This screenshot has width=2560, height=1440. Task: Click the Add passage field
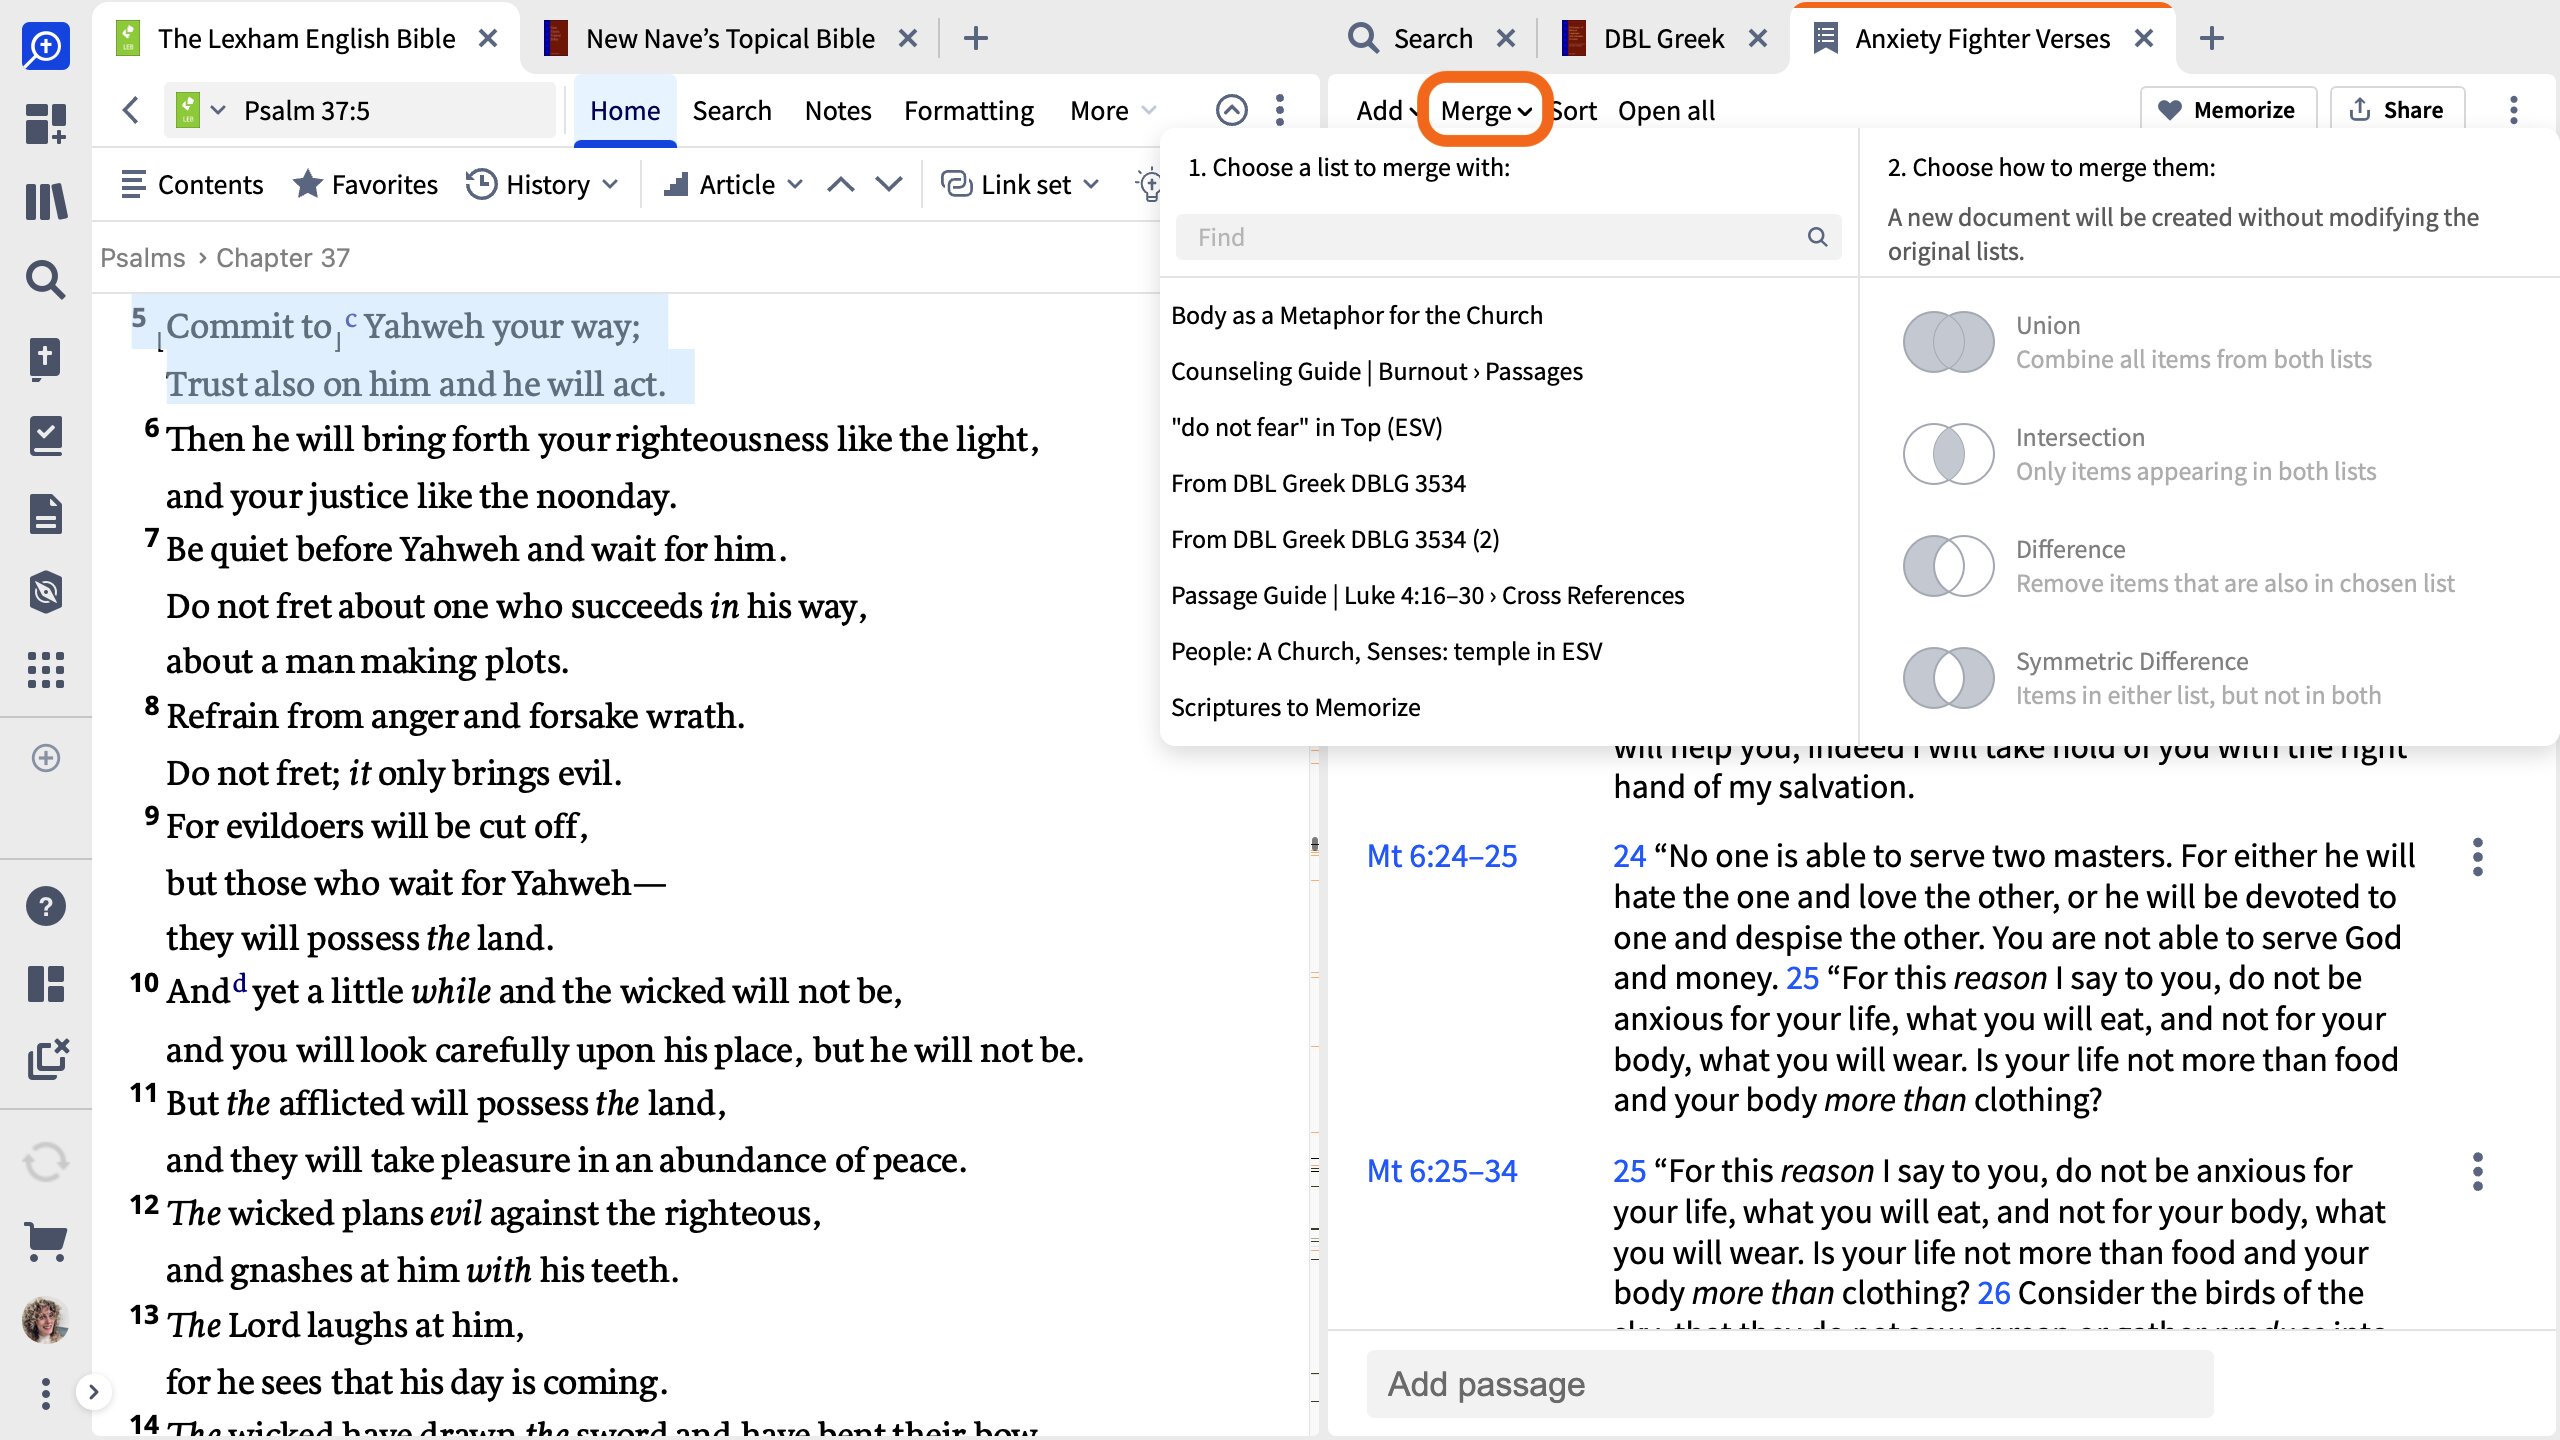coord(1790,1384)
